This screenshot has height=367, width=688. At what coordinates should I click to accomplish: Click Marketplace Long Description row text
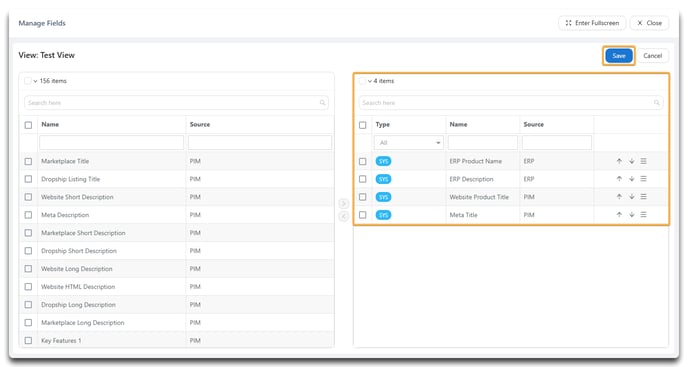coord(83,323)
